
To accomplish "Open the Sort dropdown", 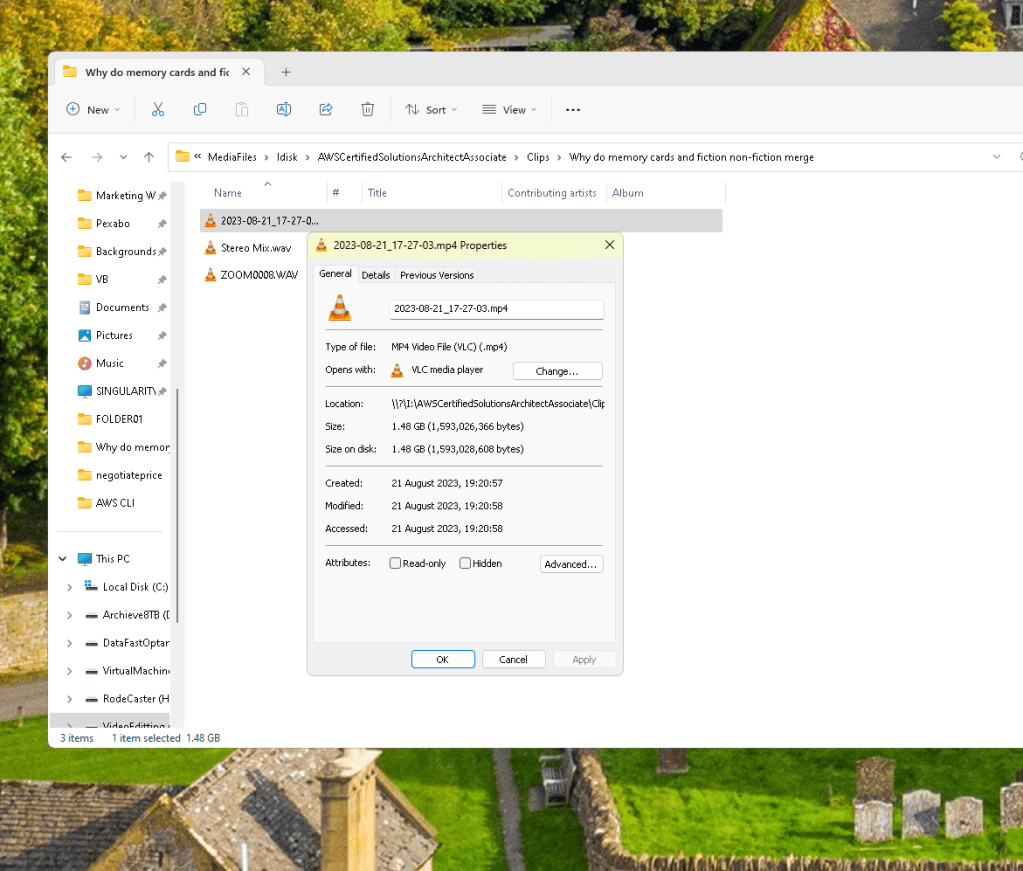I will (431, 110).
